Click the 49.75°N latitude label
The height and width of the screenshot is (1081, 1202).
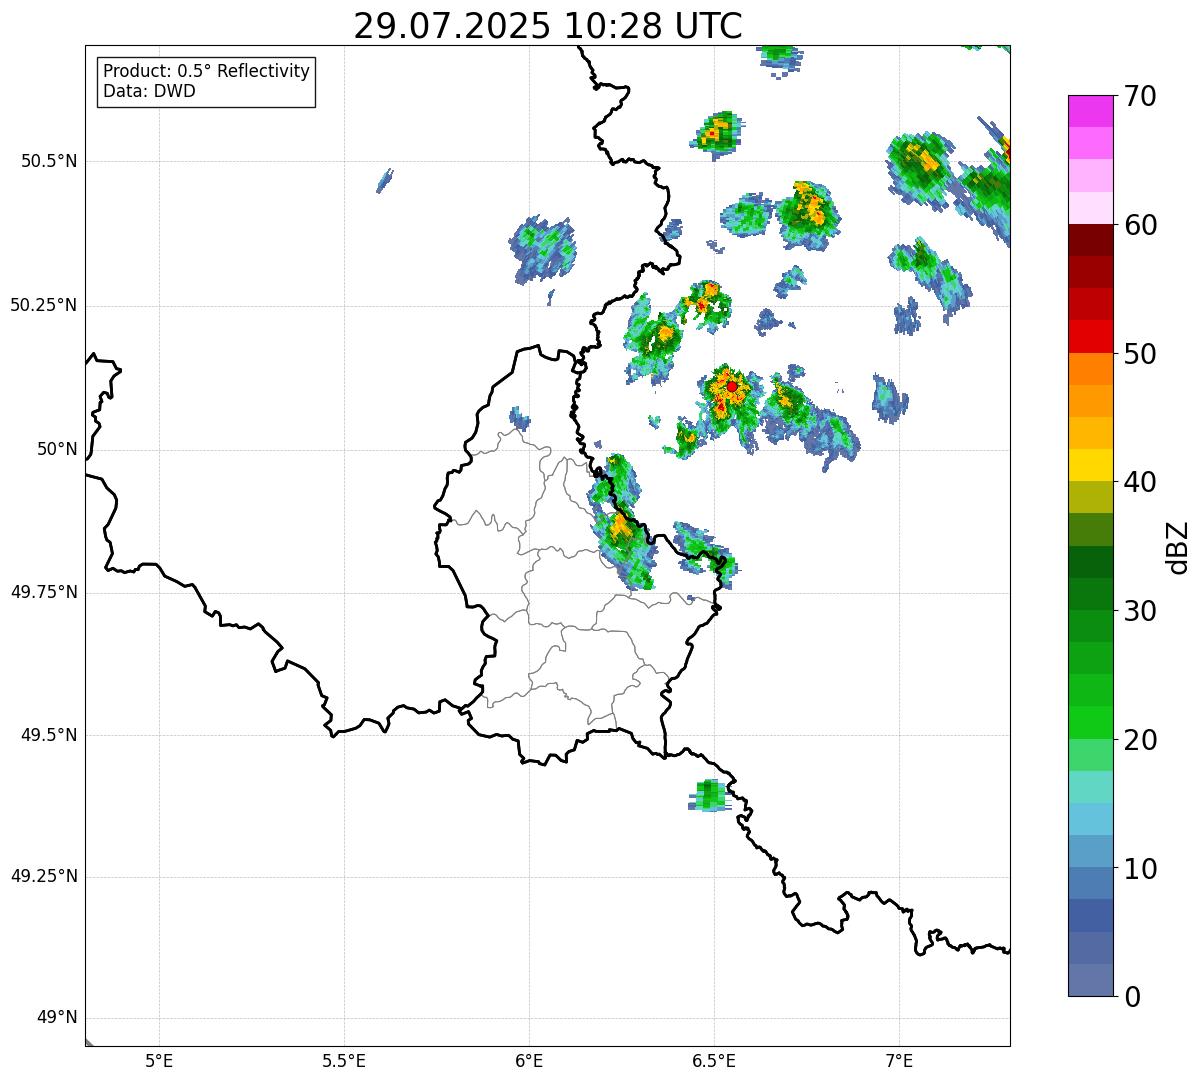44,593
